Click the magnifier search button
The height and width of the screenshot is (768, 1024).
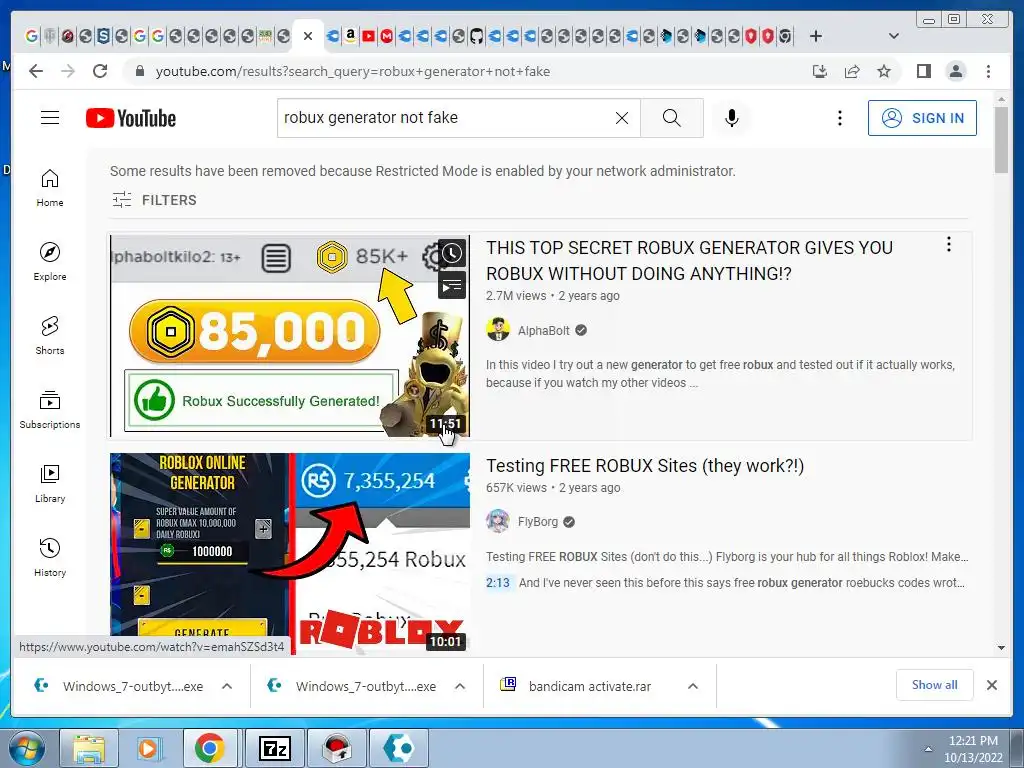click(671, 118)
